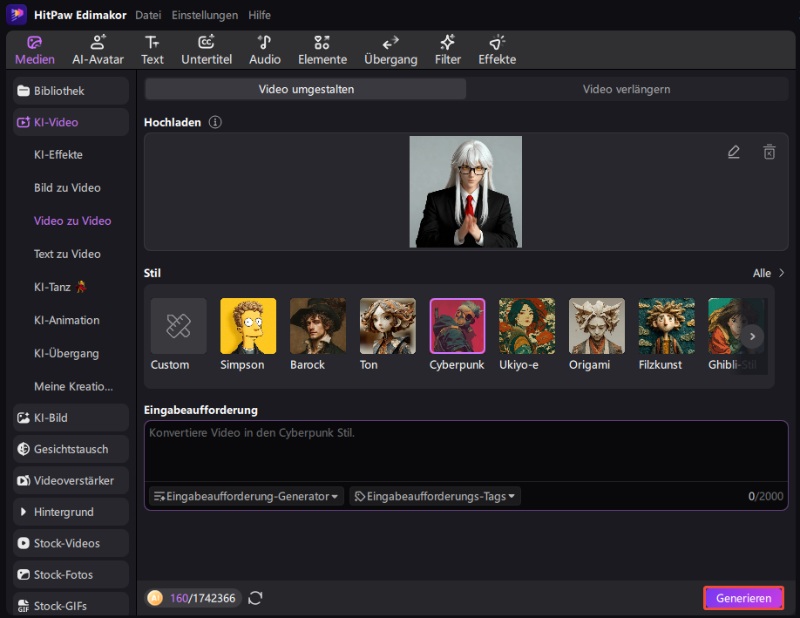This screenshot has width=800, height=618.
Task: Select the Untertitel toolbar icon
Action: tap(206, 49)
